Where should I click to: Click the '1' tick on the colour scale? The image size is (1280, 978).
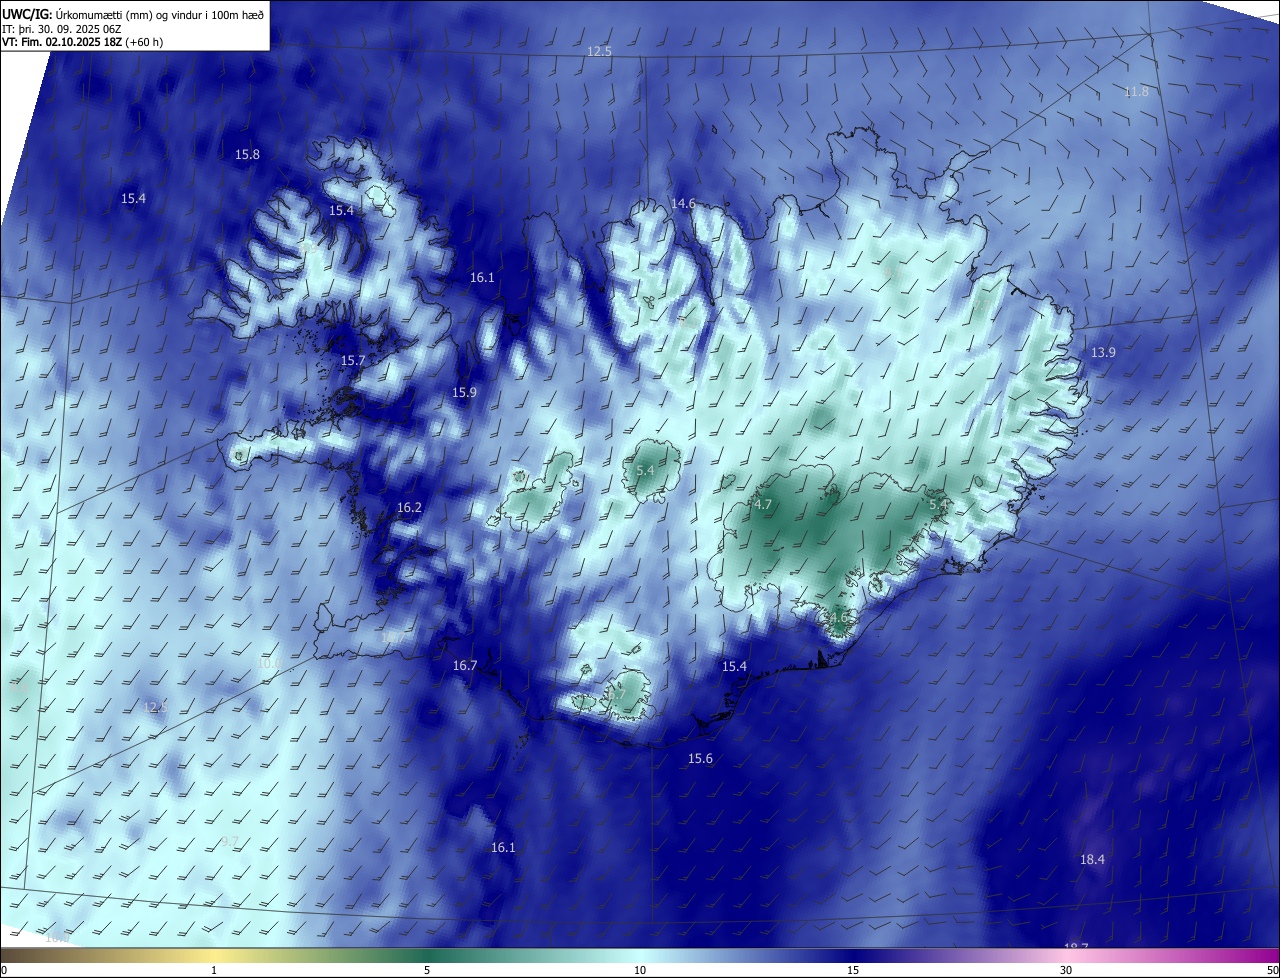(214, 970)
